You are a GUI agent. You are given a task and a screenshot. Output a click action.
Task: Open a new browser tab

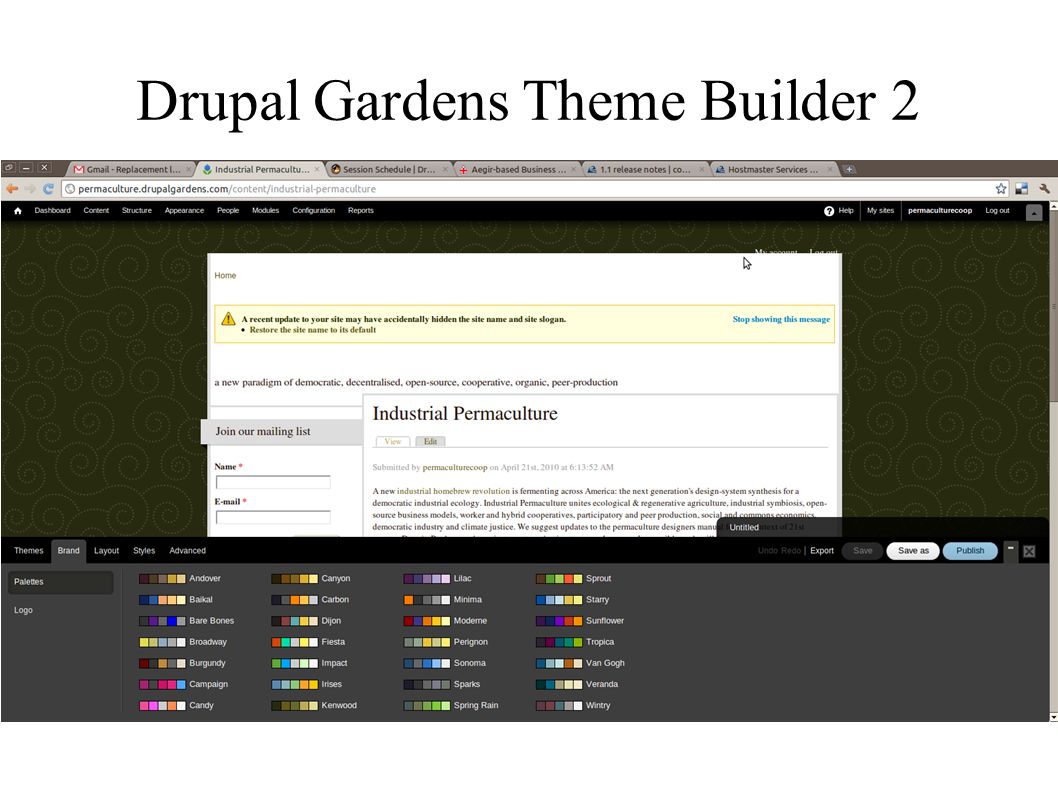[x=849, y=169]
